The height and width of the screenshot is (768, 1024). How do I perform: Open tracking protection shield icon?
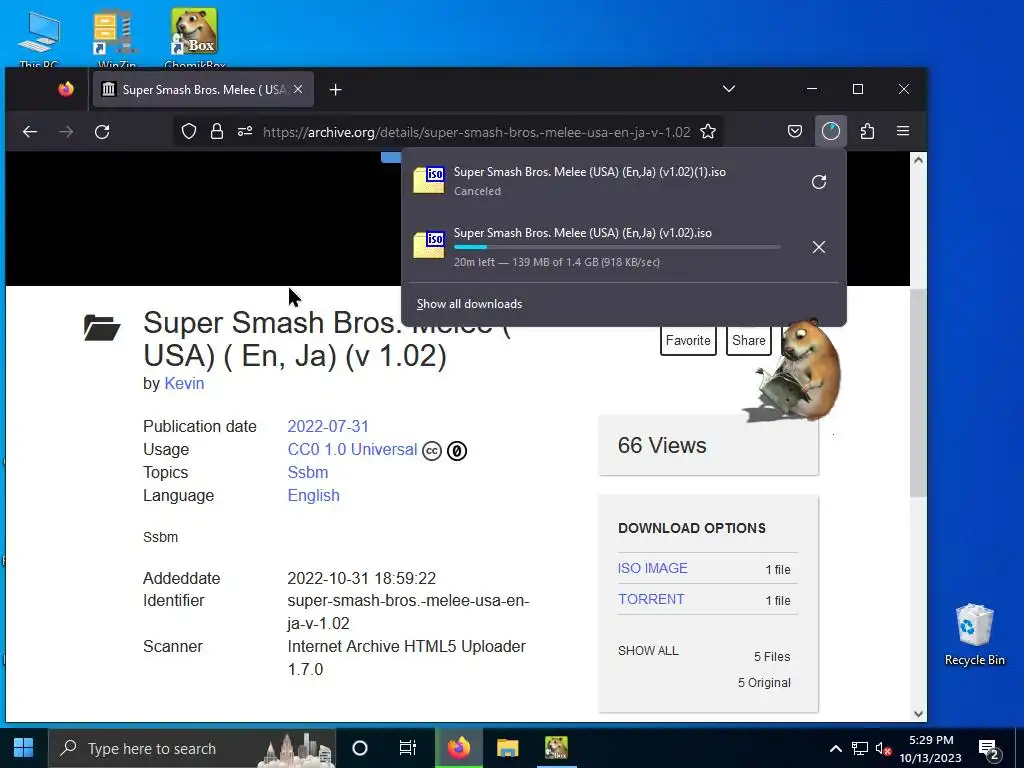point(189,132)
